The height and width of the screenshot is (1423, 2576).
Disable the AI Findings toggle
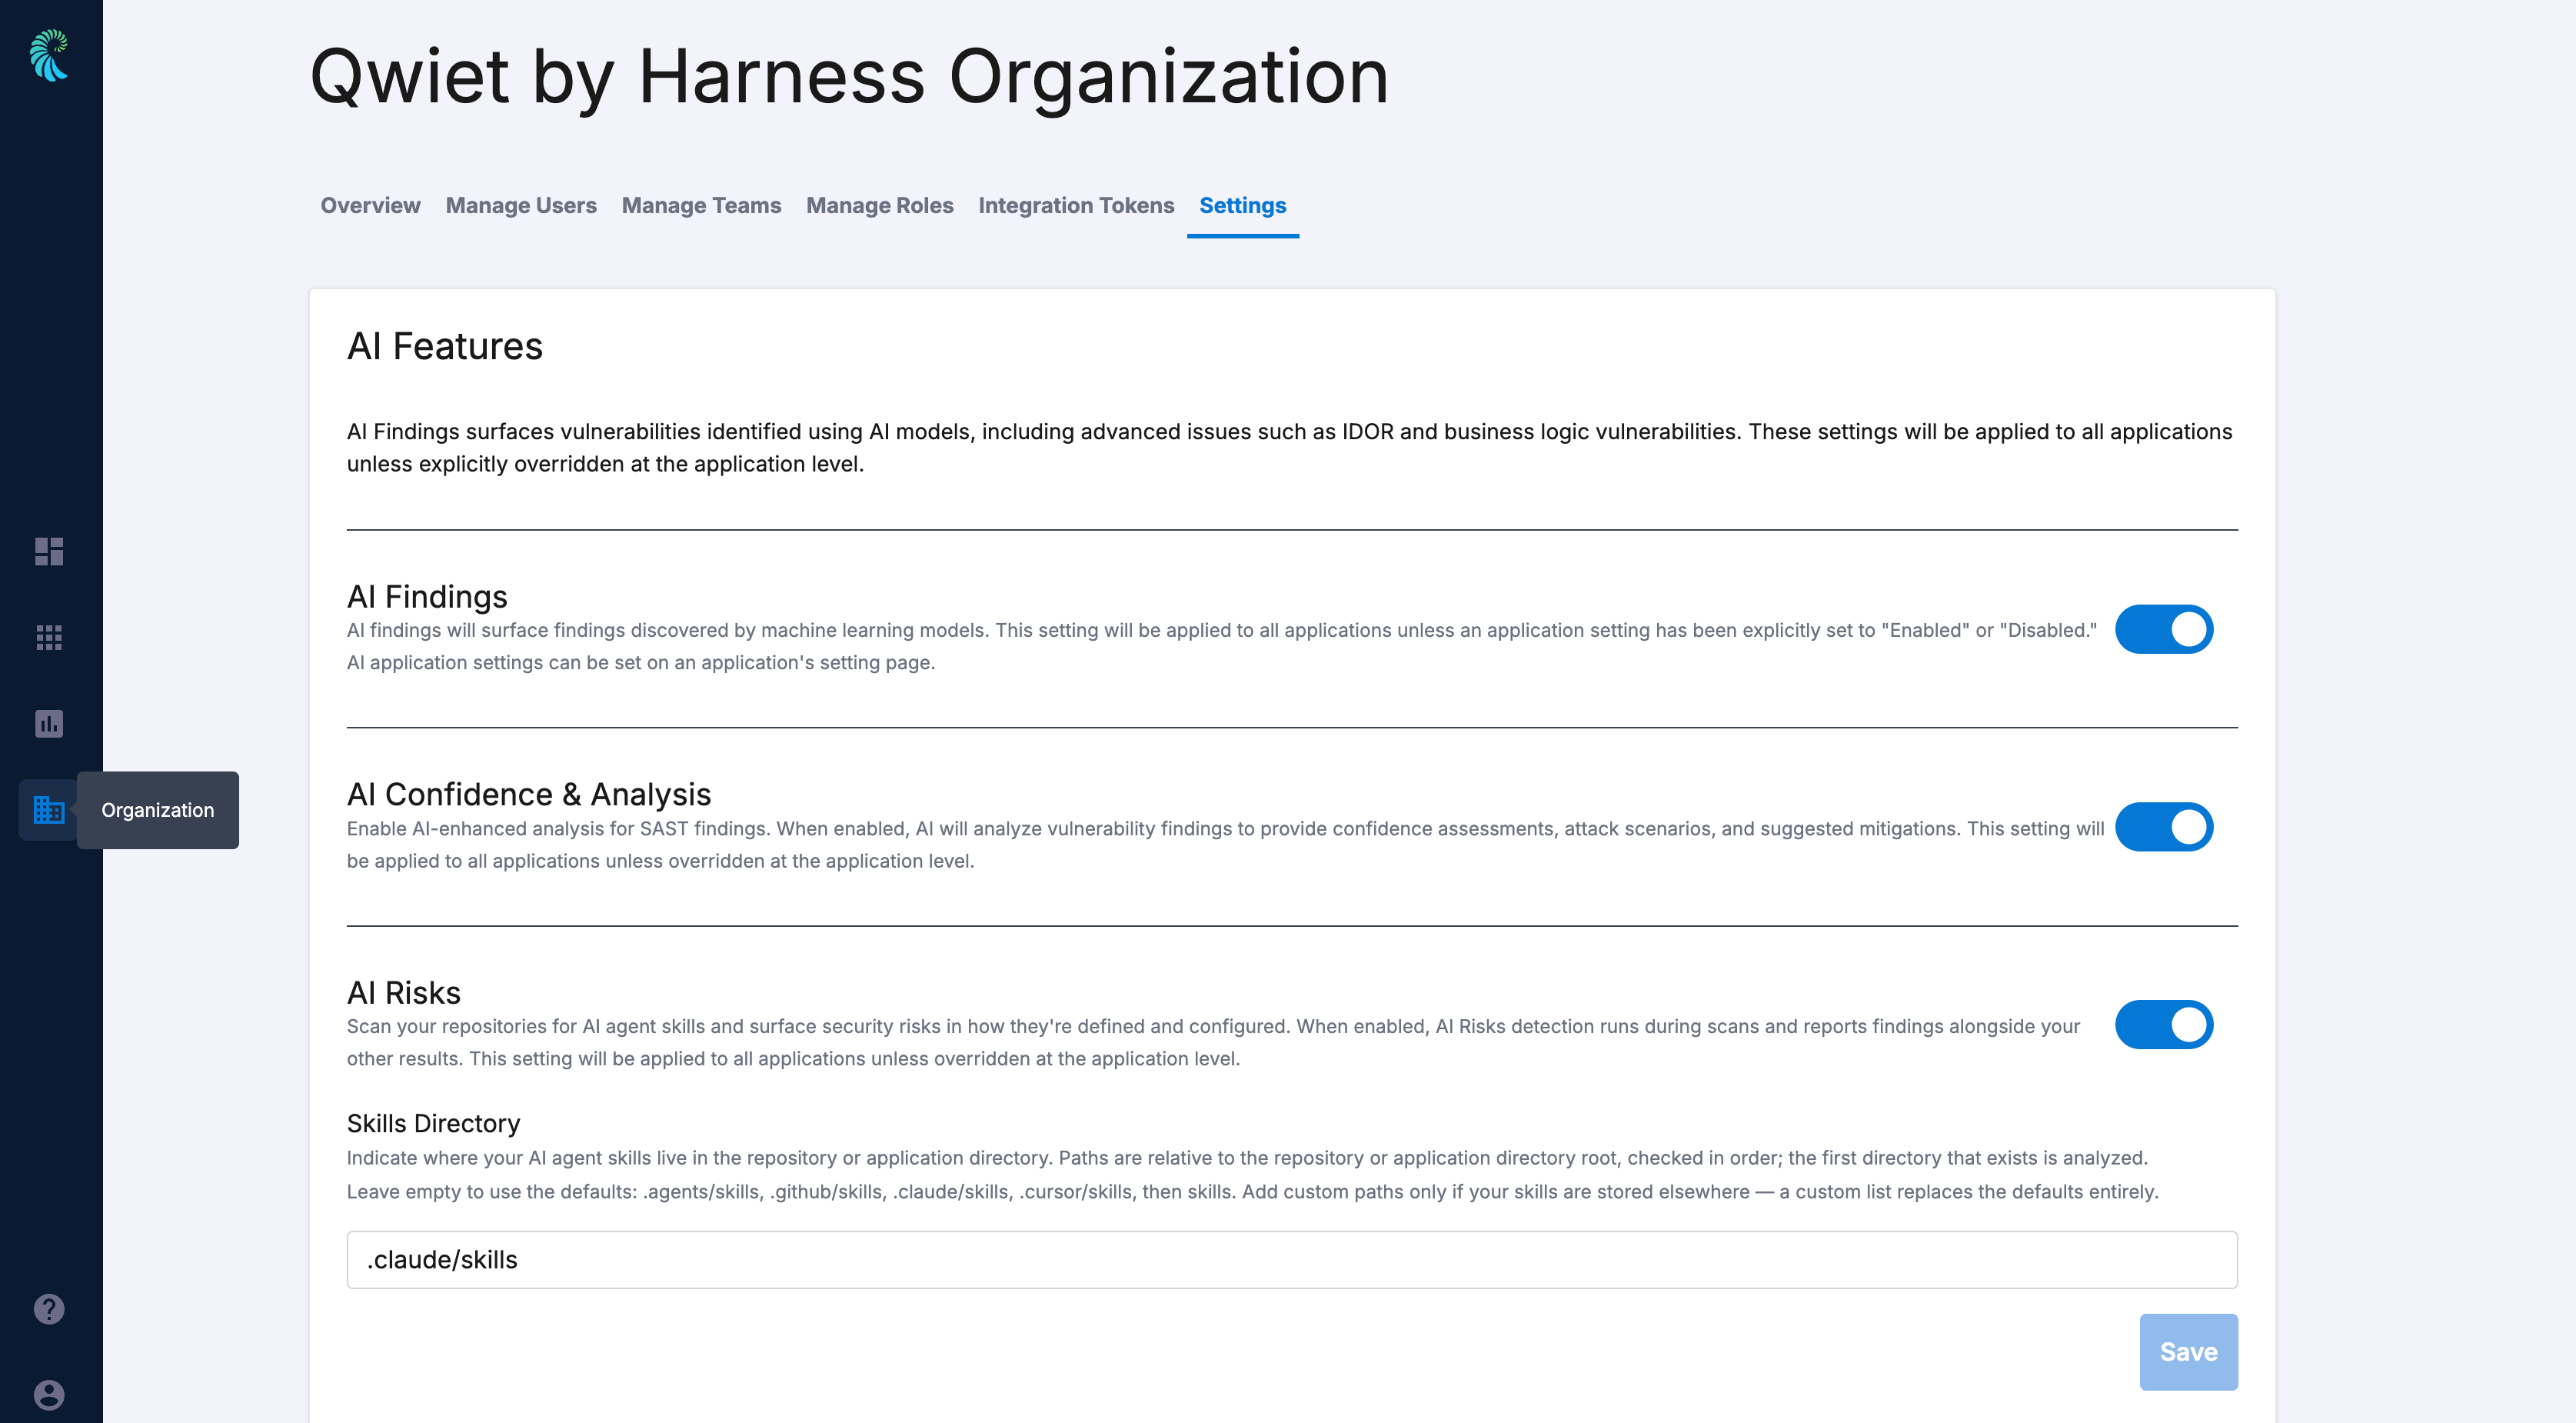[2164, 629]
